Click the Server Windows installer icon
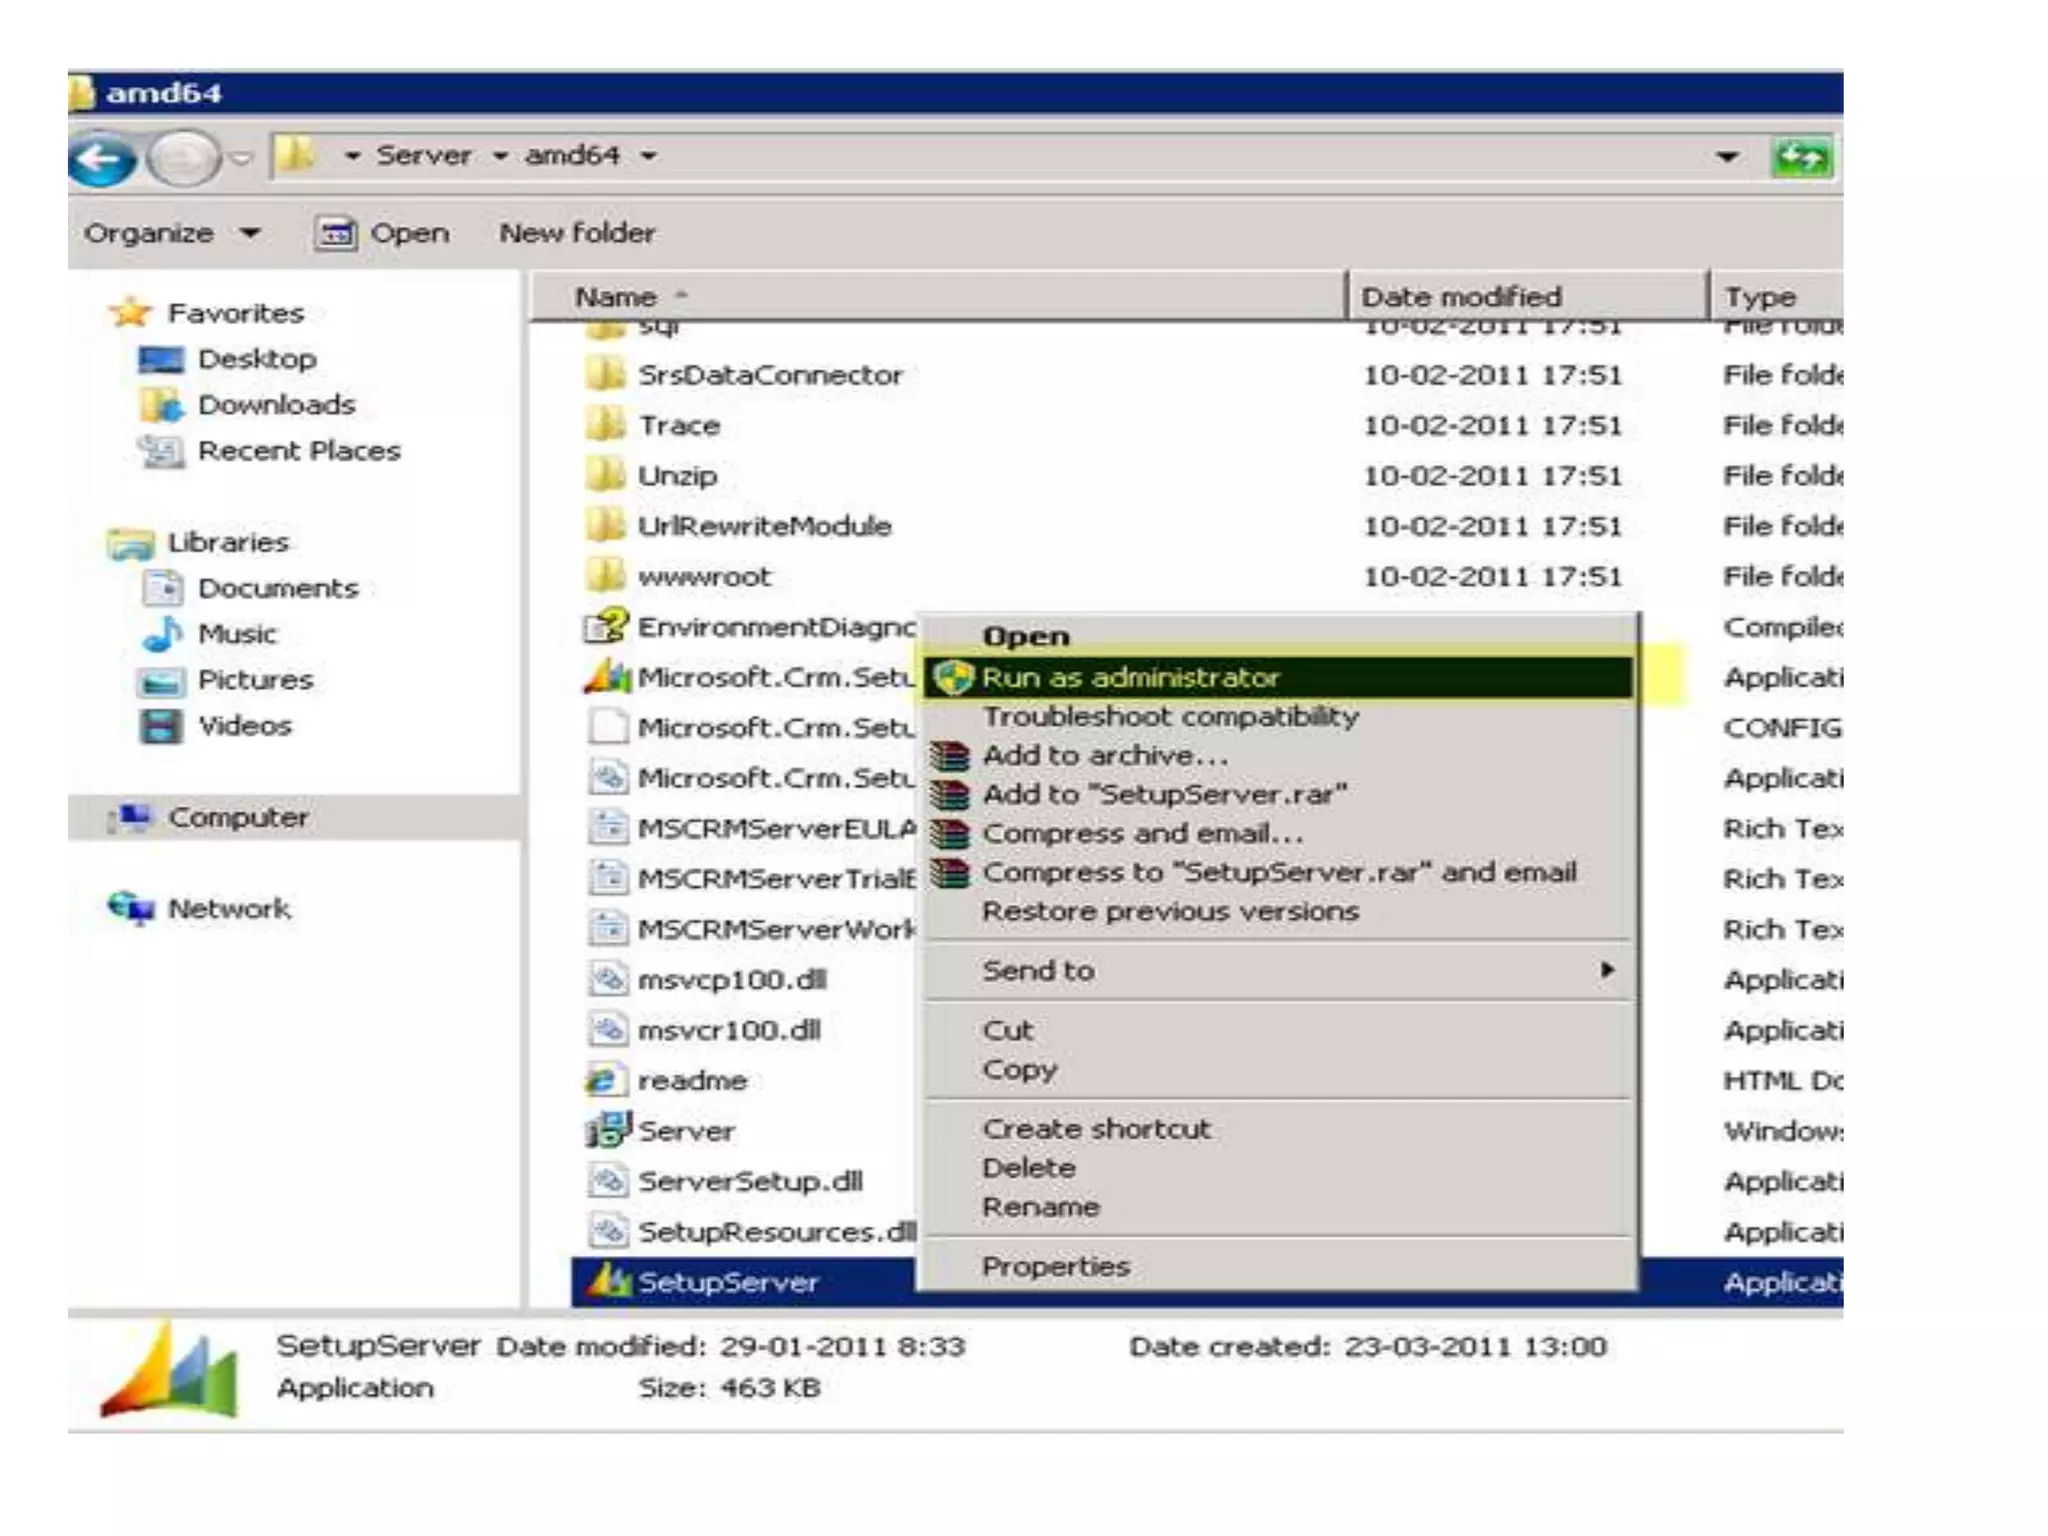Viewport: 2048px width, 1536px height. 607,1130
